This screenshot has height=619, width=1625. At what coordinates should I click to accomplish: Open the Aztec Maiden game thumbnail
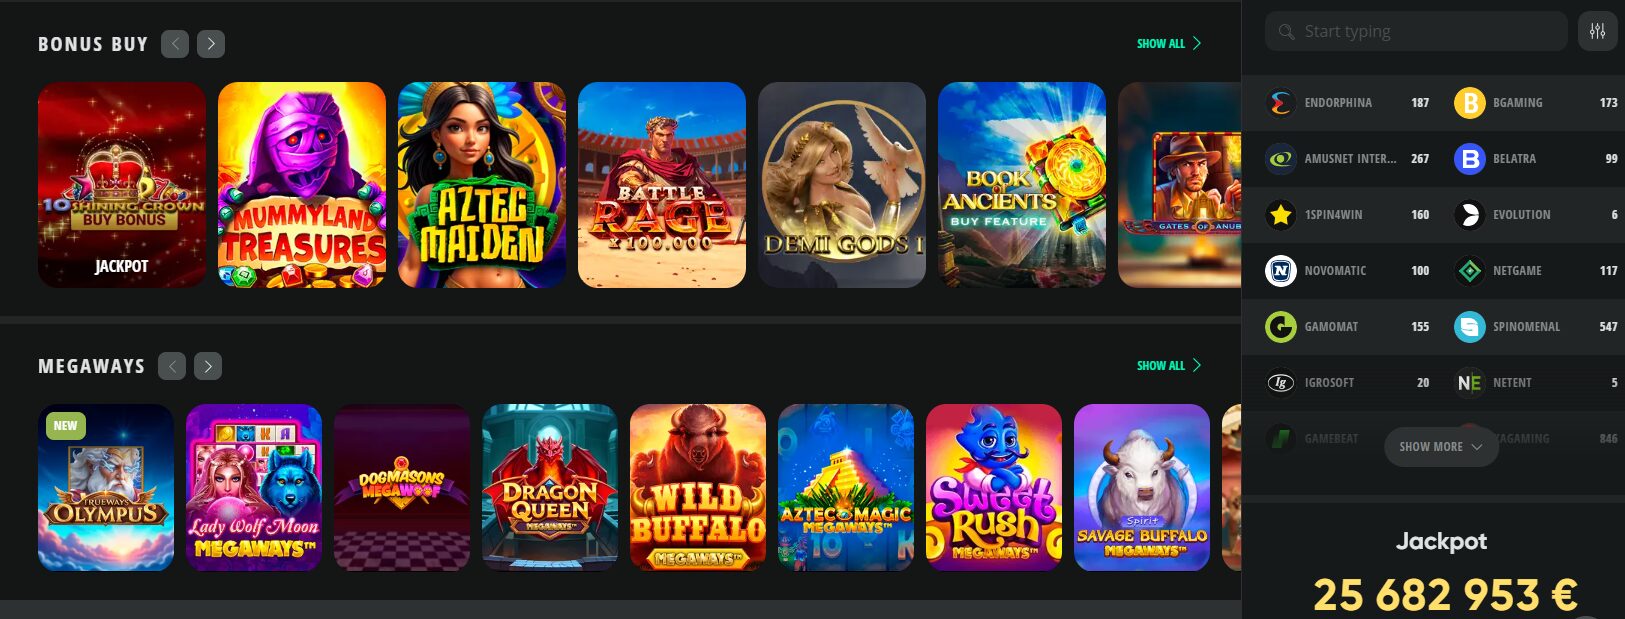(482, 185)
